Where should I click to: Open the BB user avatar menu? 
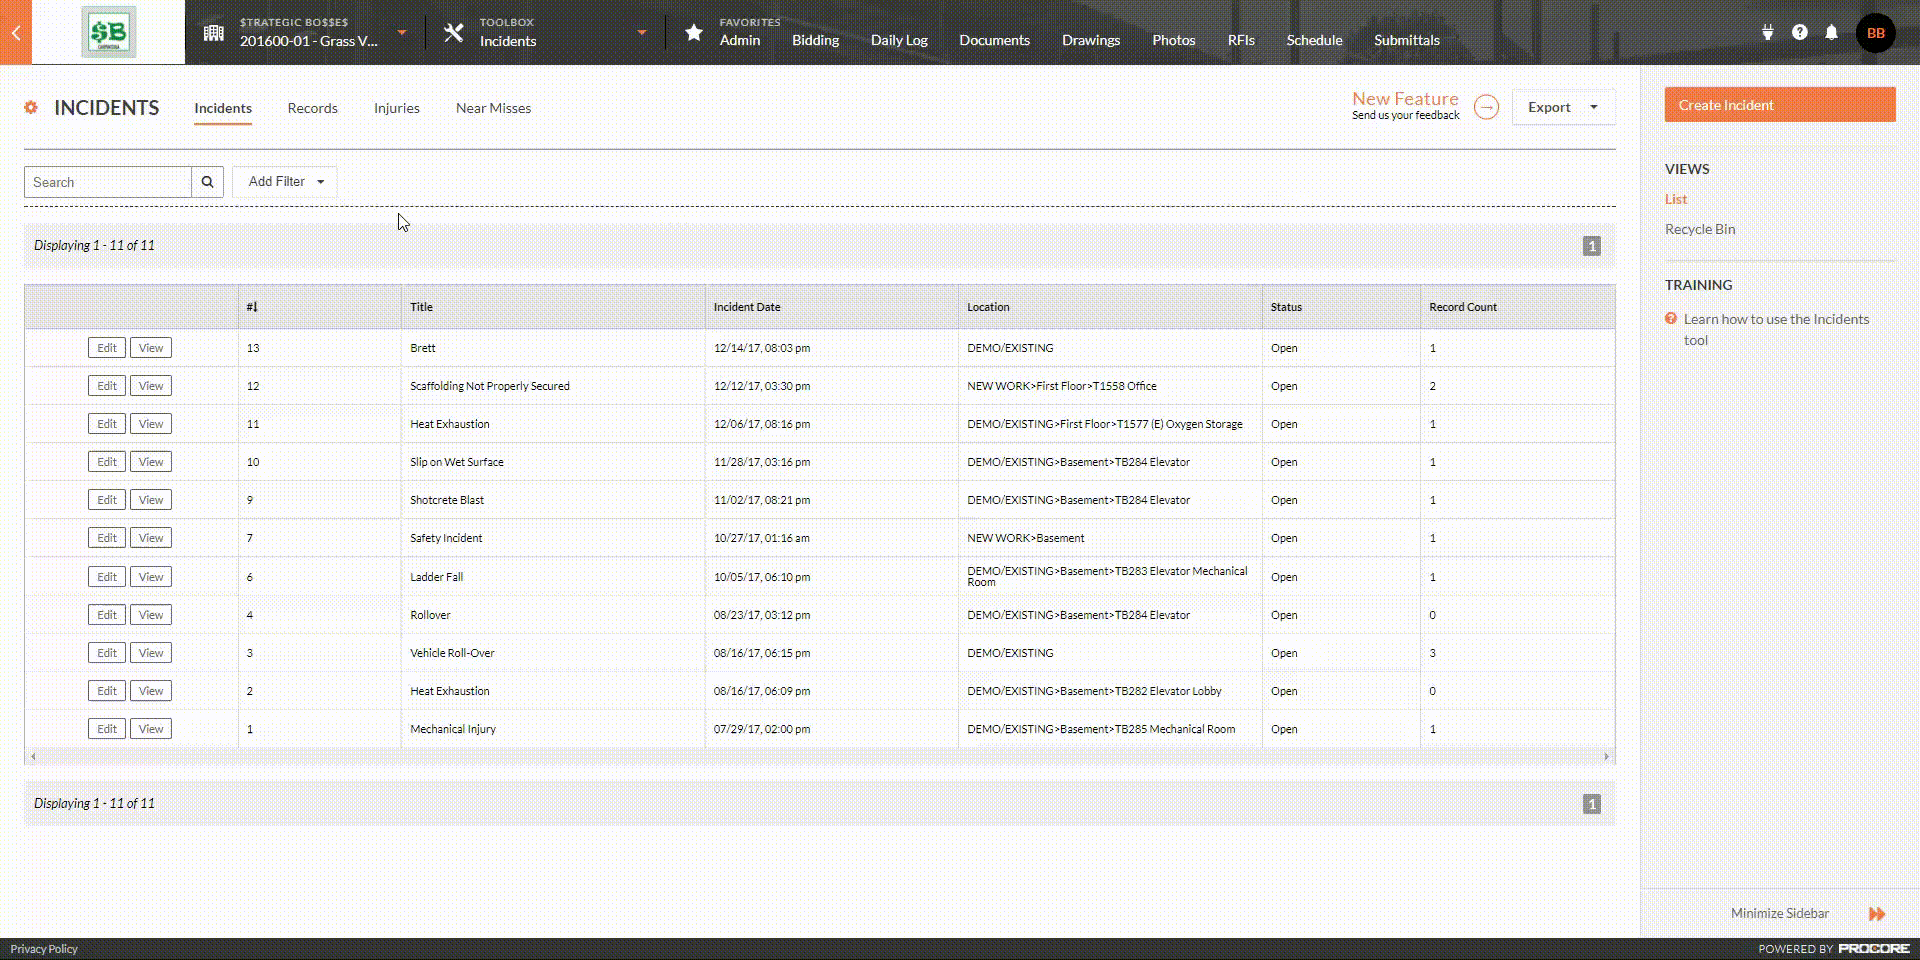tap(1875, 33)
